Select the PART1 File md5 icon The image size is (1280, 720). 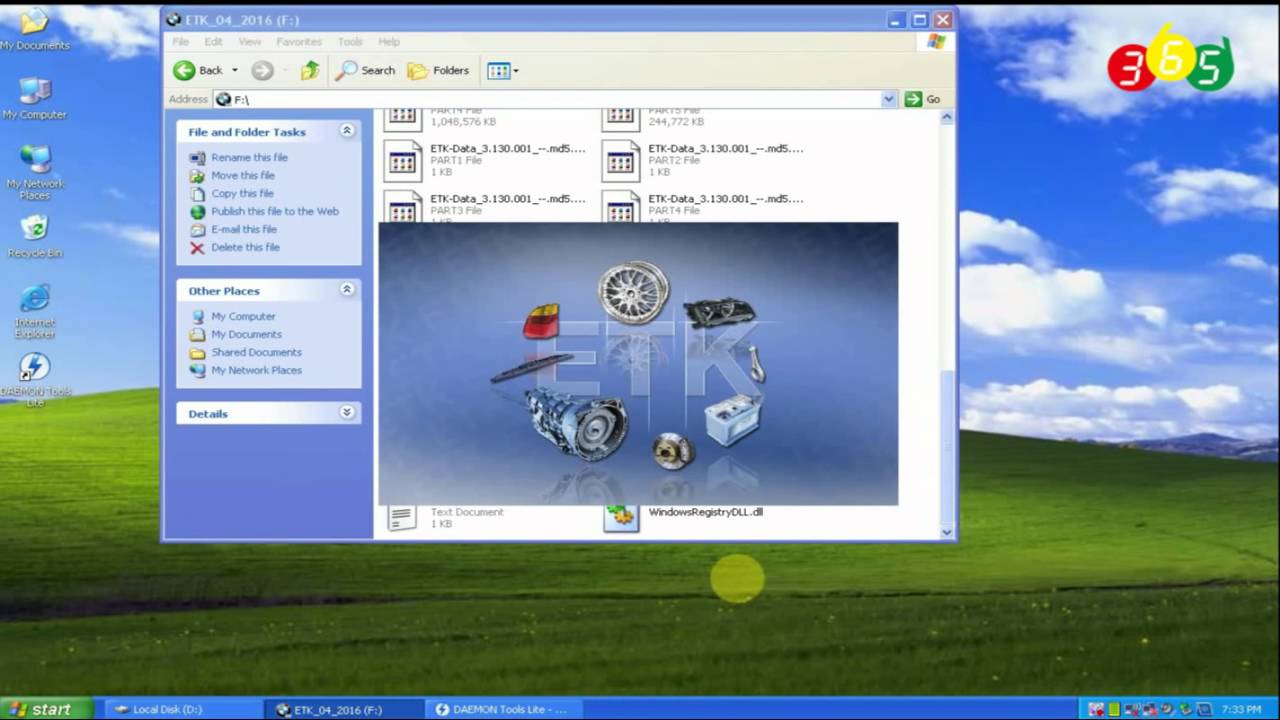pos(403,161)
